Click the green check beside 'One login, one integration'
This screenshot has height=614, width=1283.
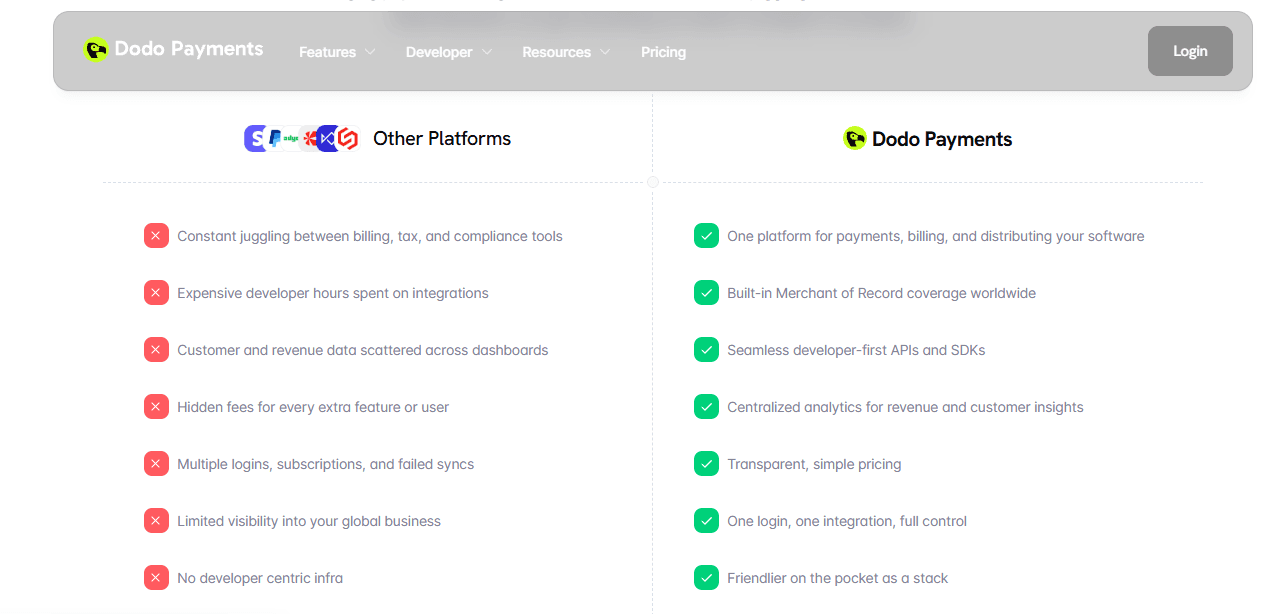point(706,521)
